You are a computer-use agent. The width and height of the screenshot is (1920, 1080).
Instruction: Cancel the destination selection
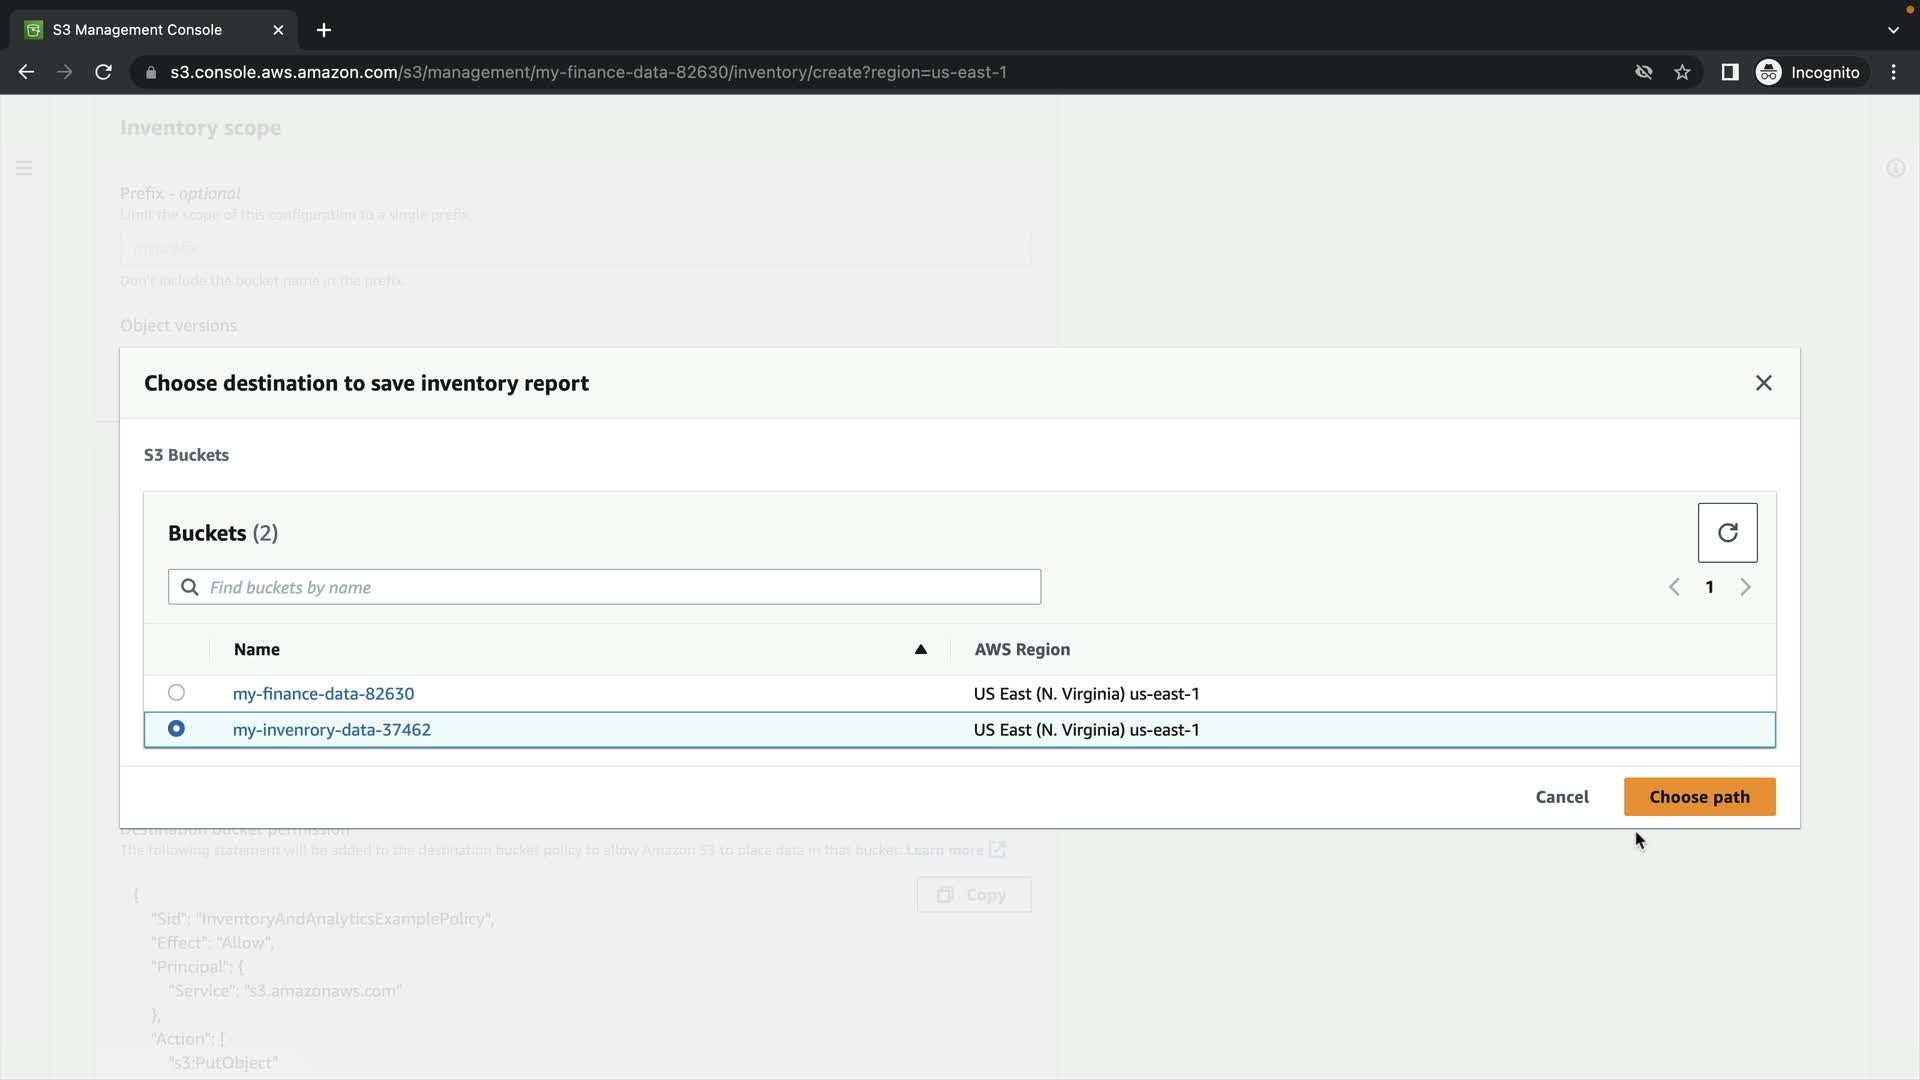(1561, 797)
